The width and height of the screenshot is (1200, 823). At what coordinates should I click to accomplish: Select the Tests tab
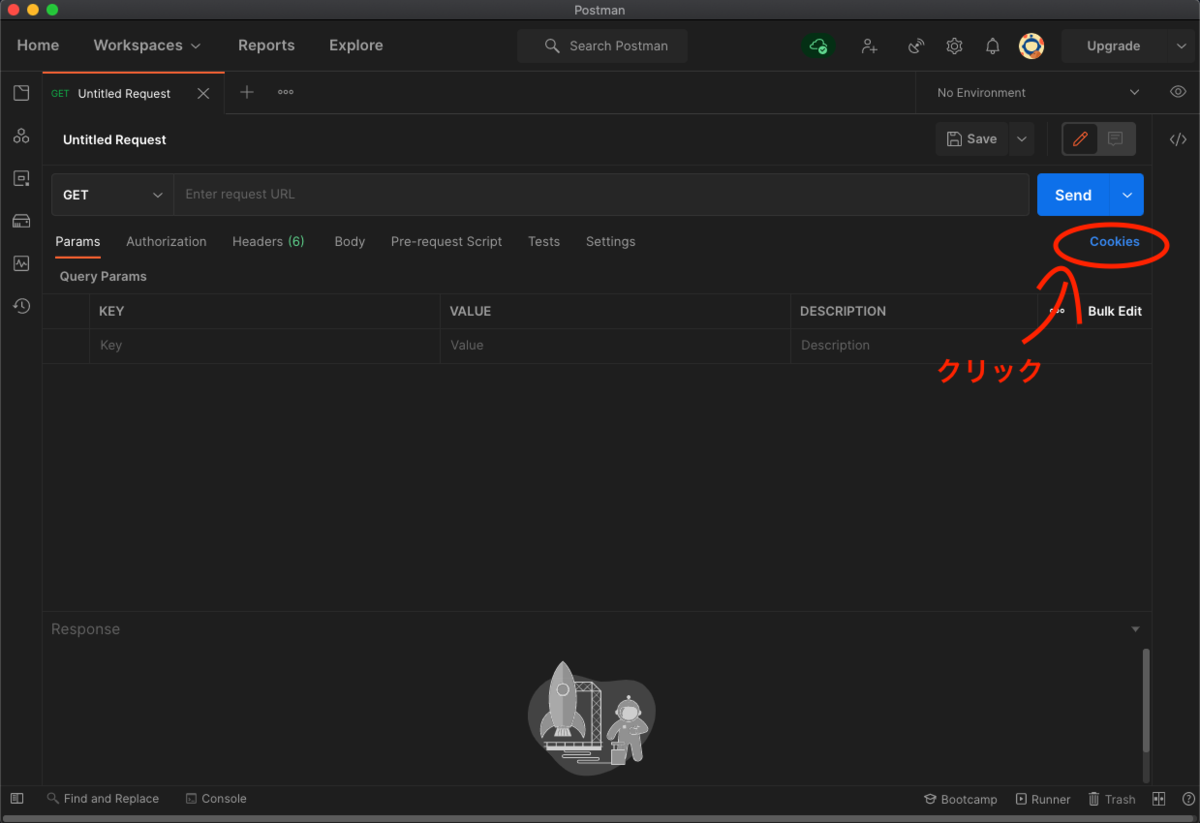(x=544, y=242)
